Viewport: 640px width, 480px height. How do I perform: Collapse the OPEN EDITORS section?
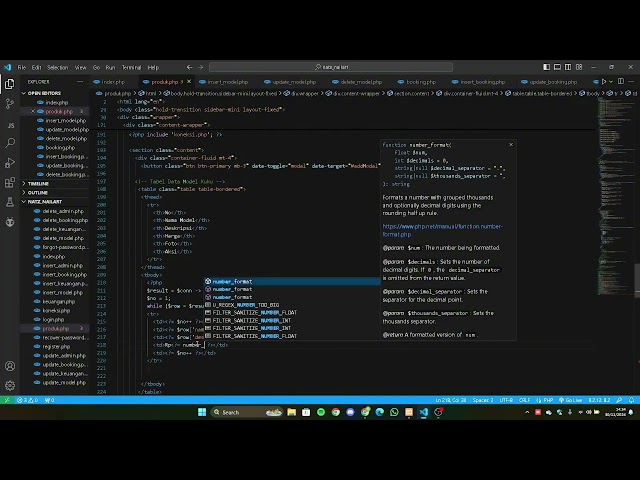pyautogui.click(x=44, y=93)
